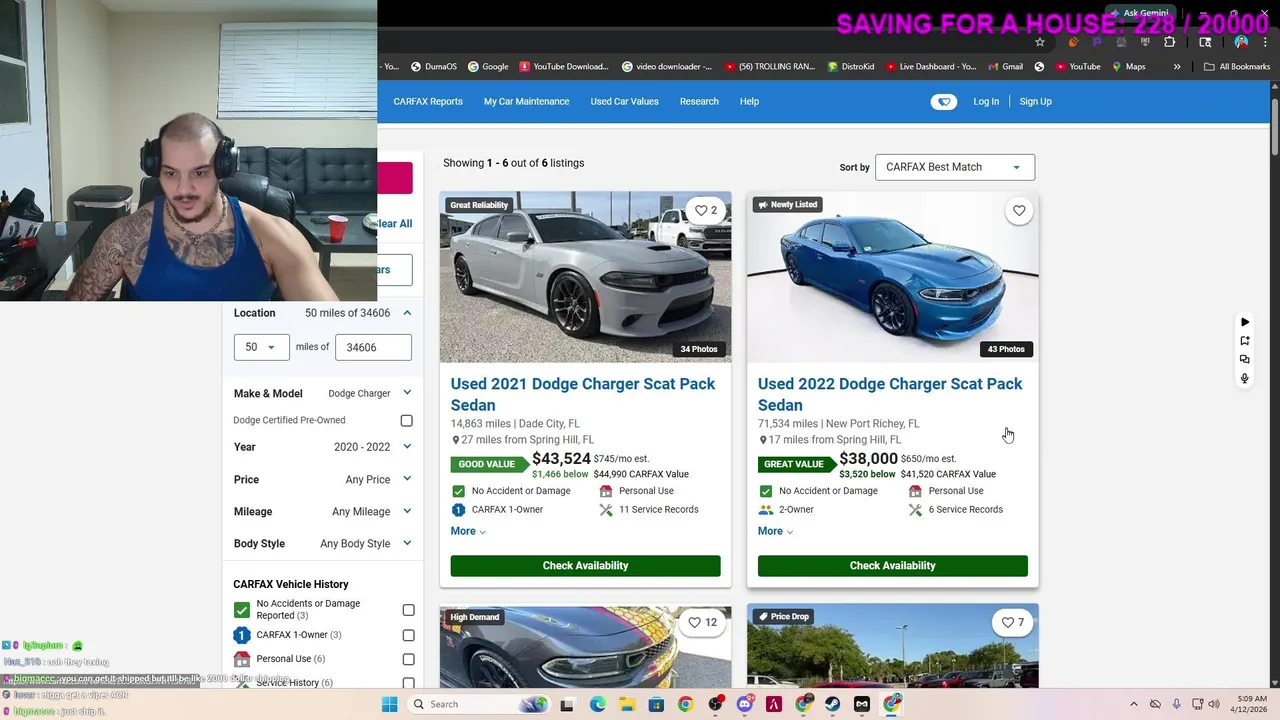Open Chrome extensions puzzle icon
Viewport: 1280px width, 720px height.
(1170, 42)
